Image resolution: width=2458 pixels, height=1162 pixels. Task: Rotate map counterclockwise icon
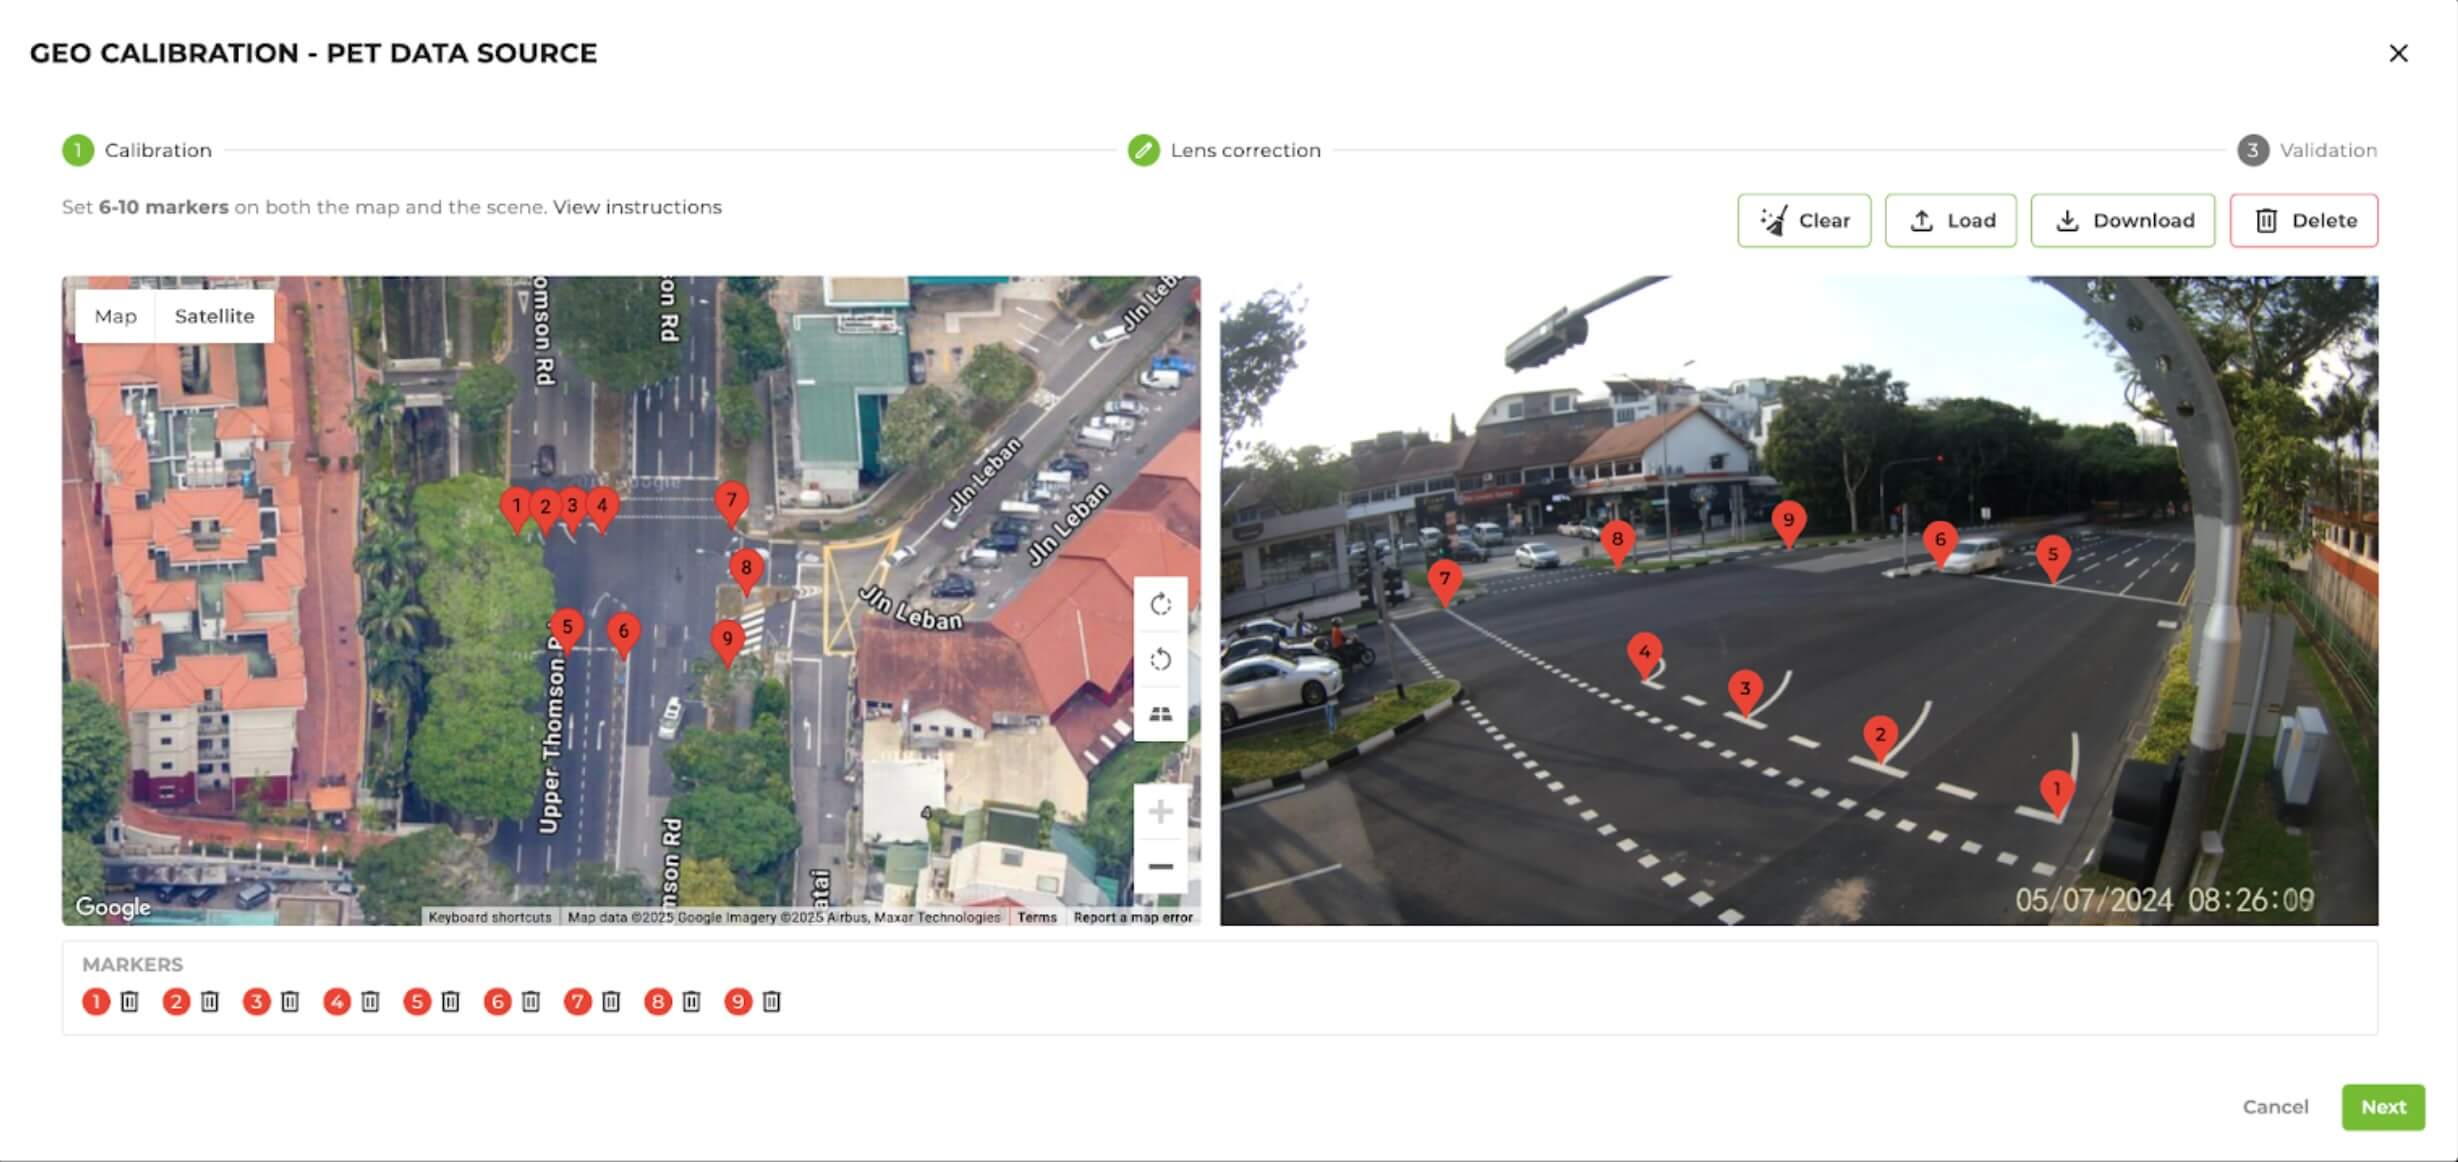1160,659
